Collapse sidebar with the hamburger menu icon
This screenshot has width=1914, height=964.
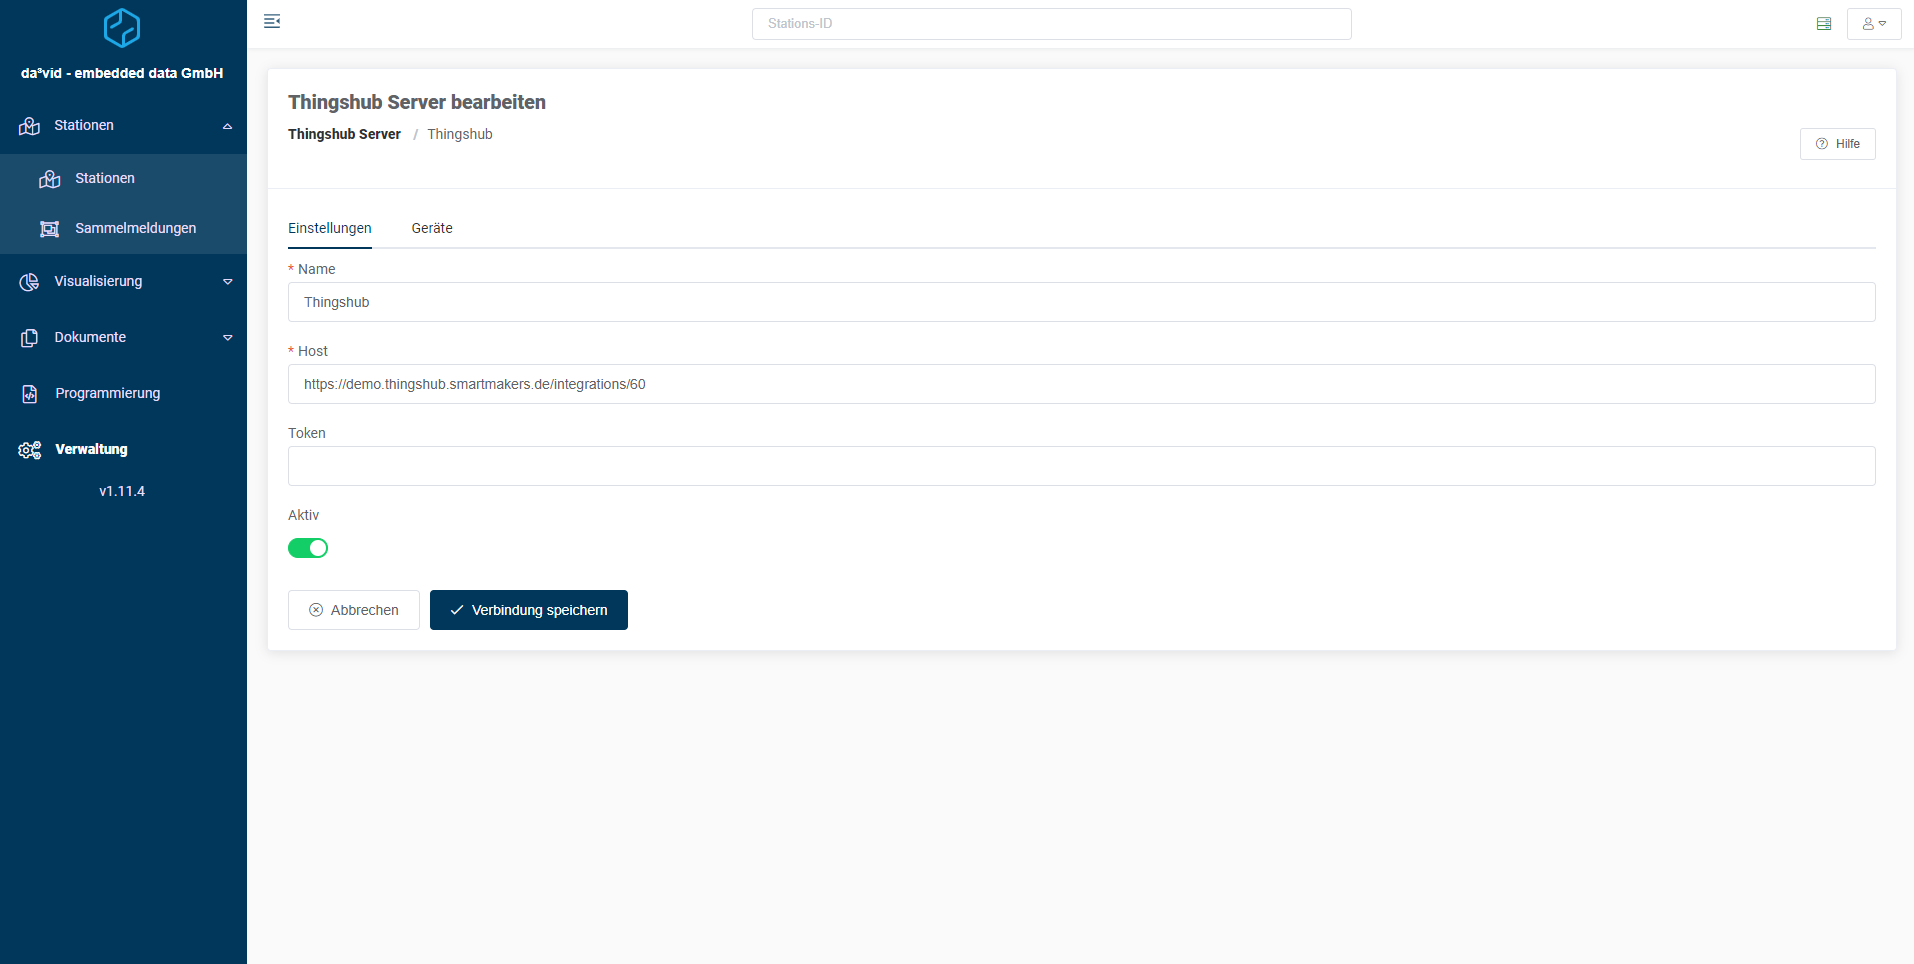point(272,22)
